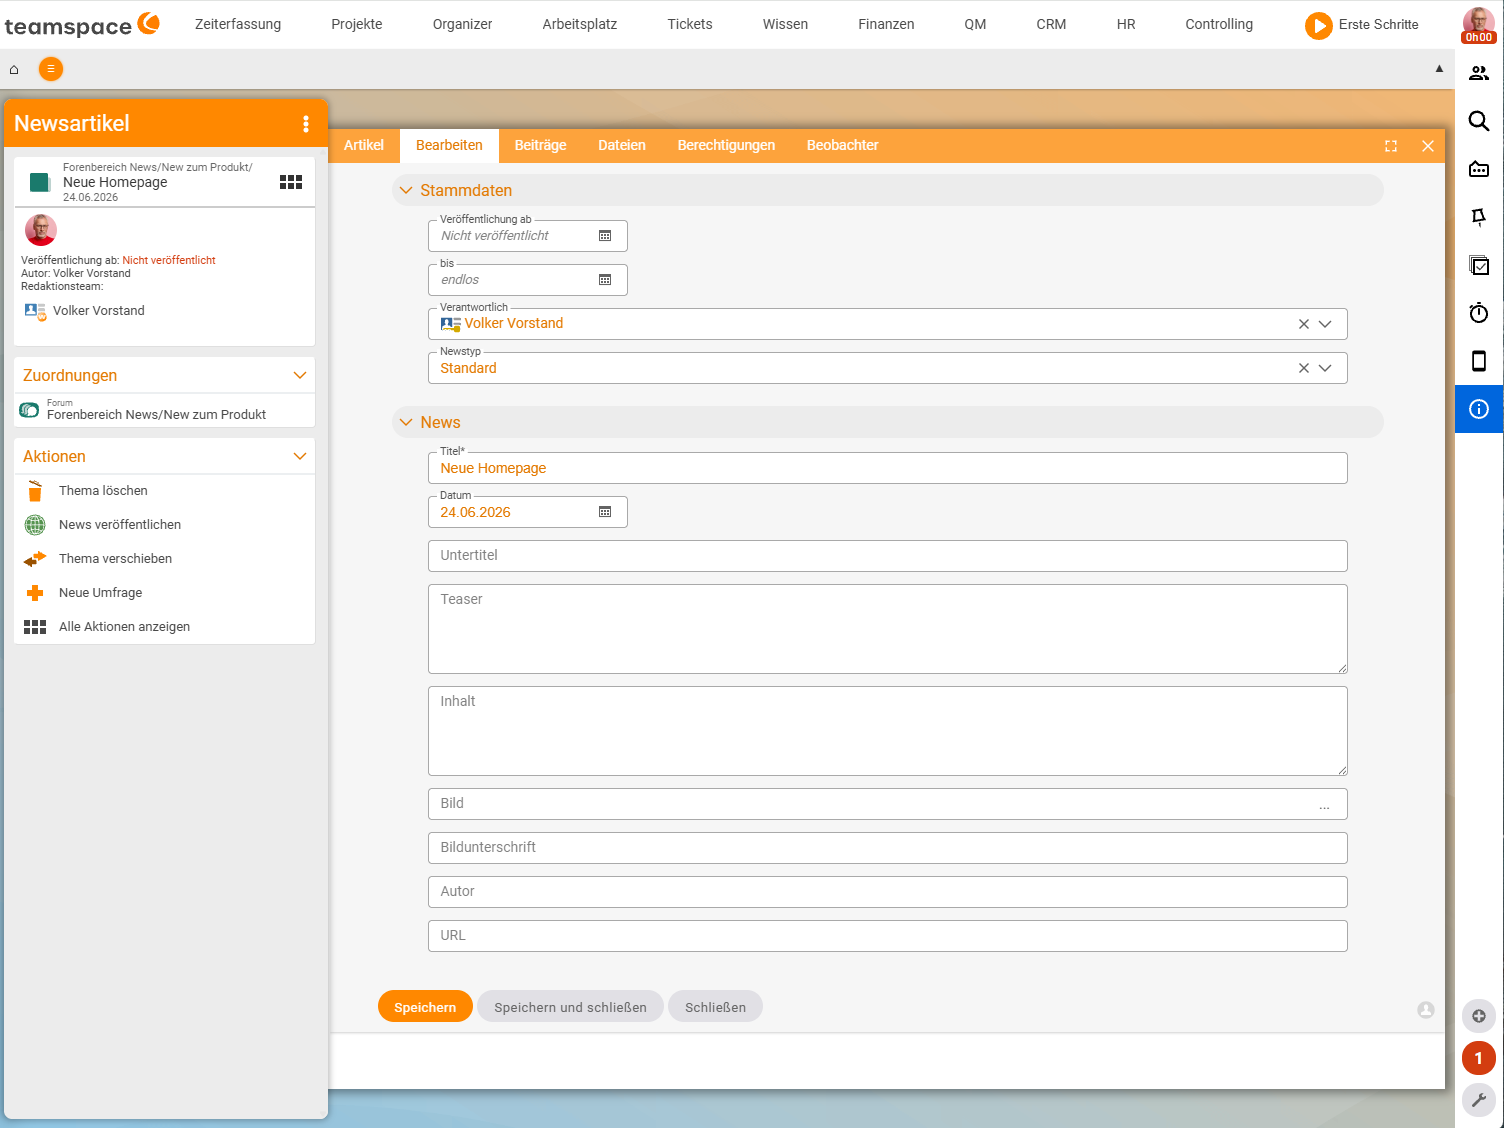
Task: Switch to the Dateien tab
Action: click(x=622, y=146)
